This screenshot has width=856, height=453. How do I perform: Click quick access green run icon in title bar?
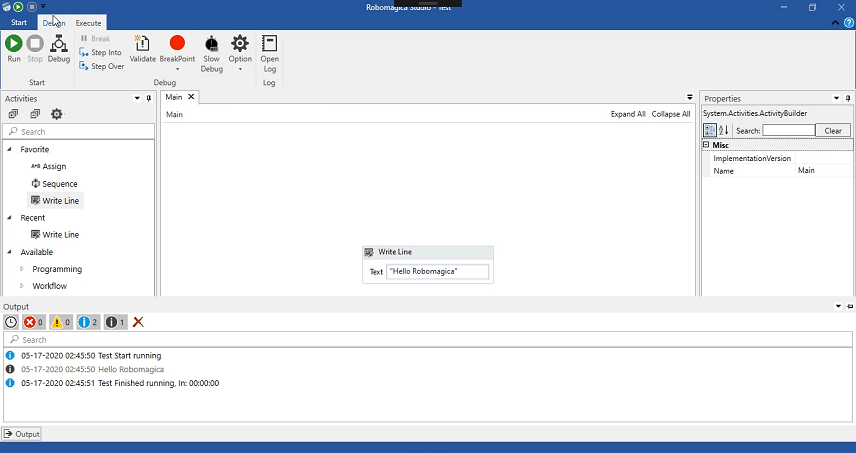point(19,7)
